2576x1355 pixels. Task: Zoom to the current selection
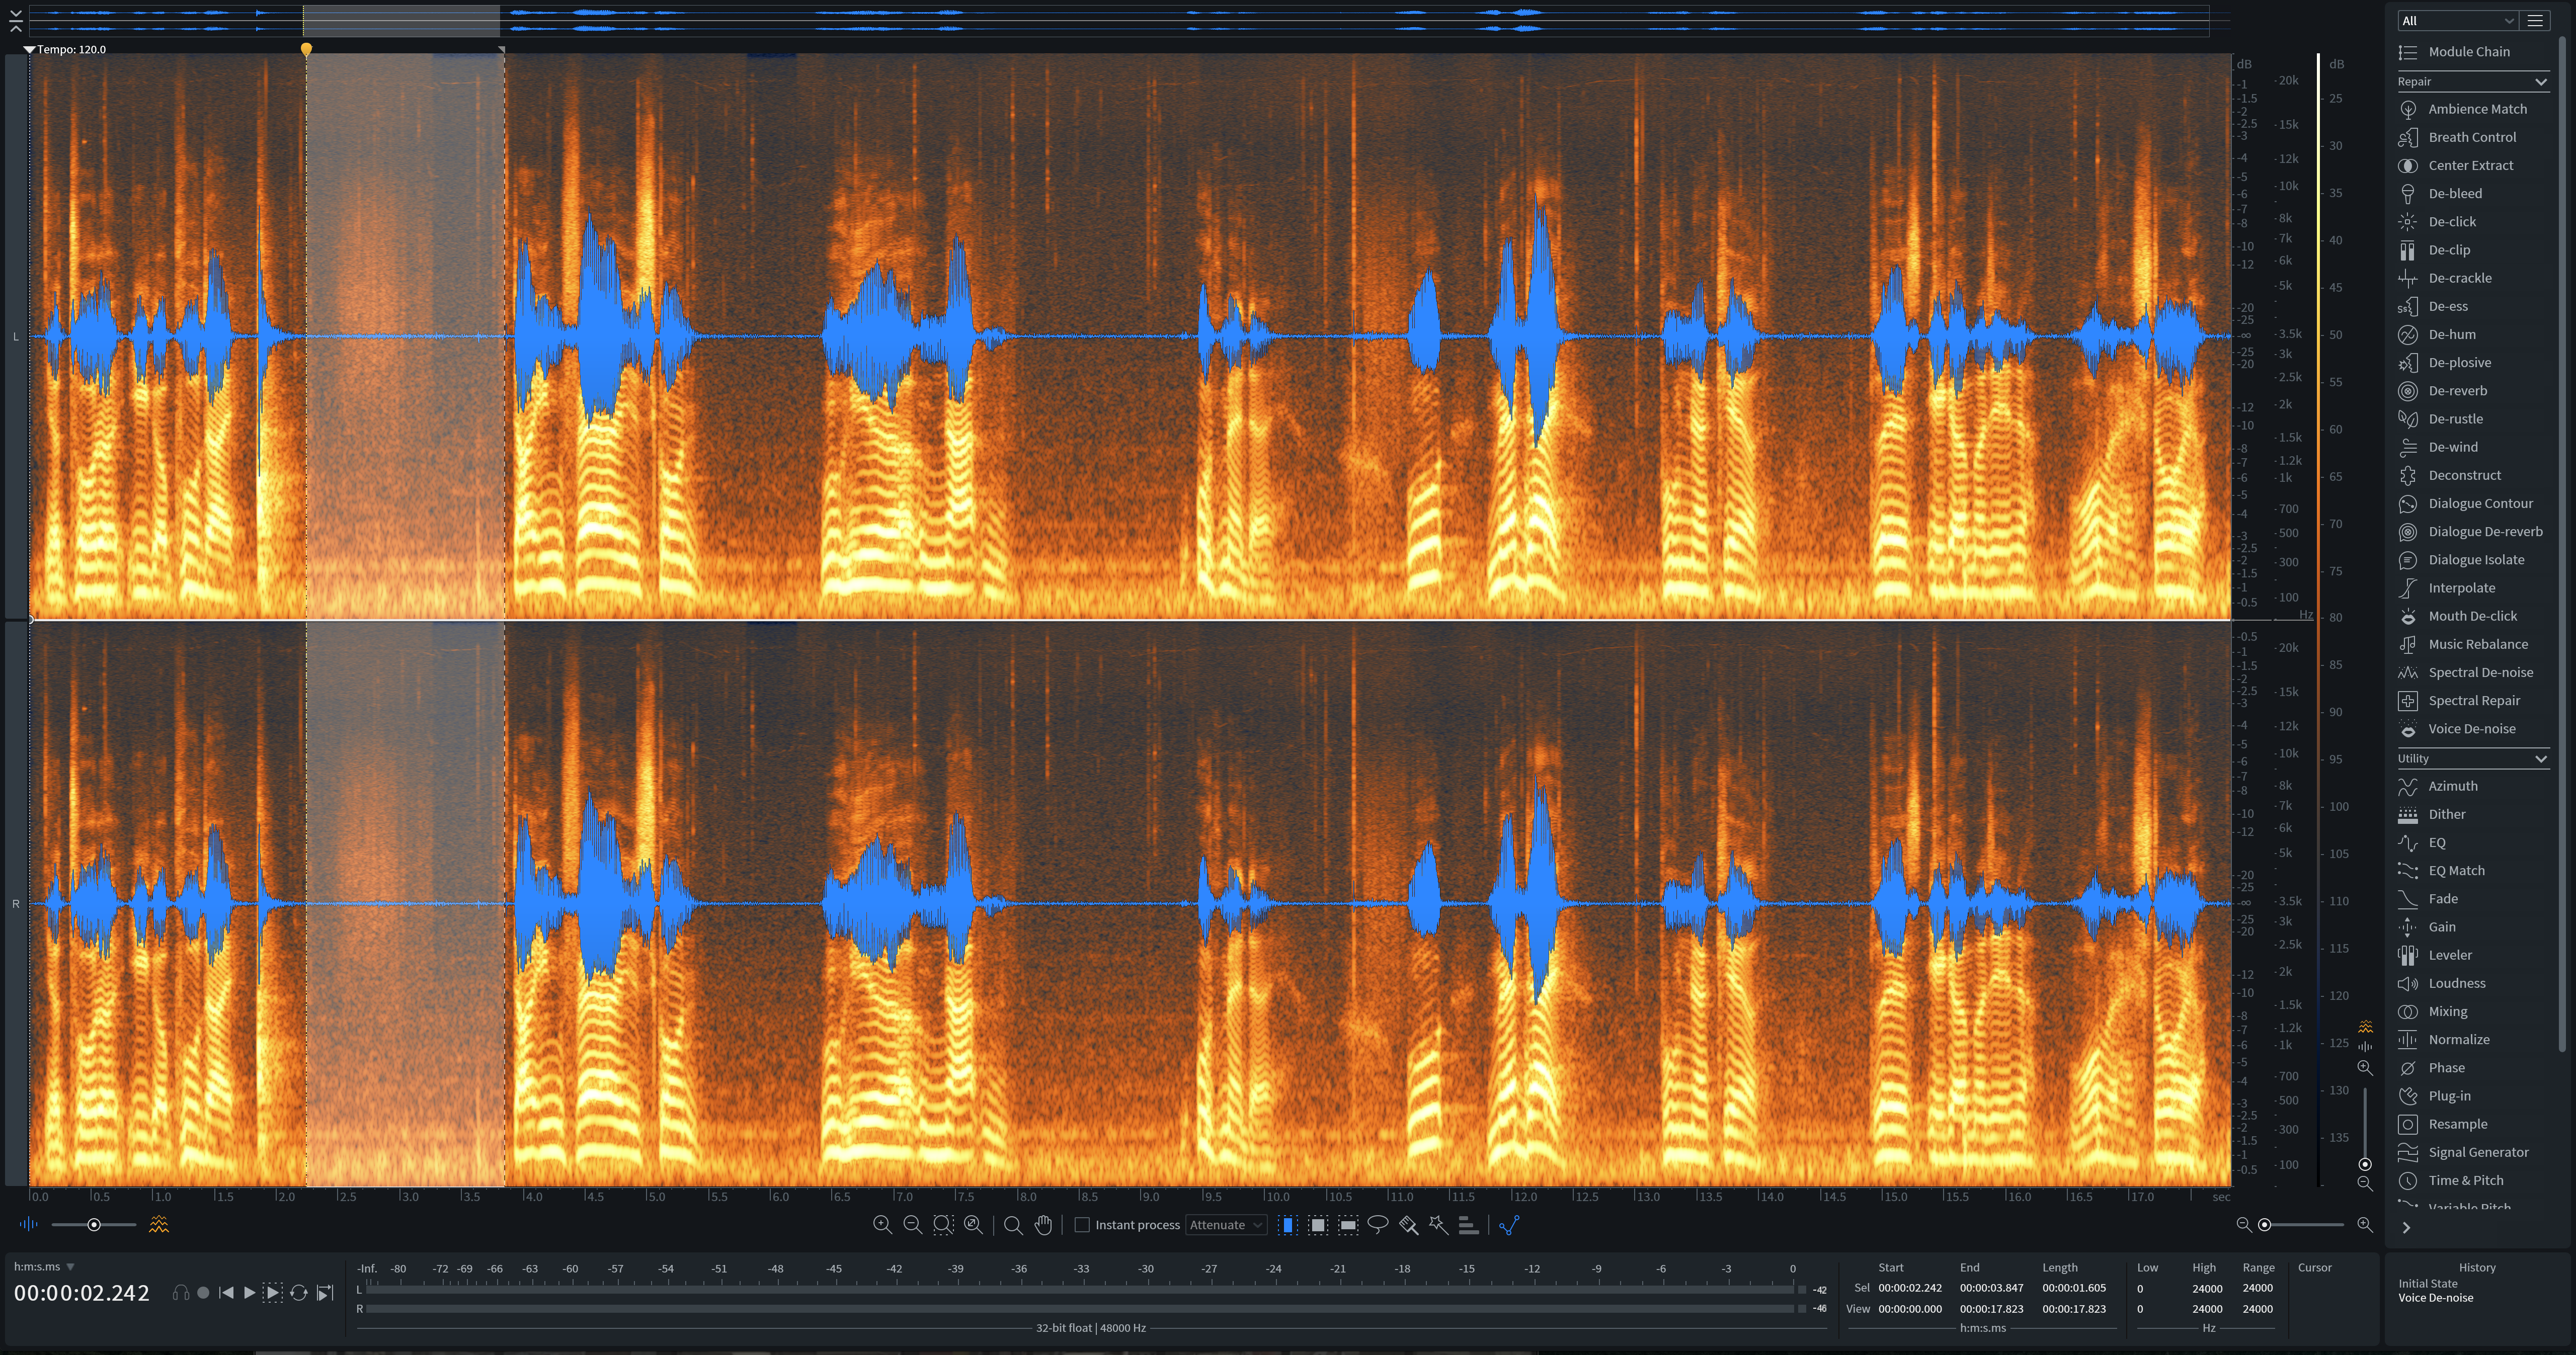click(x=943, y=1225)
